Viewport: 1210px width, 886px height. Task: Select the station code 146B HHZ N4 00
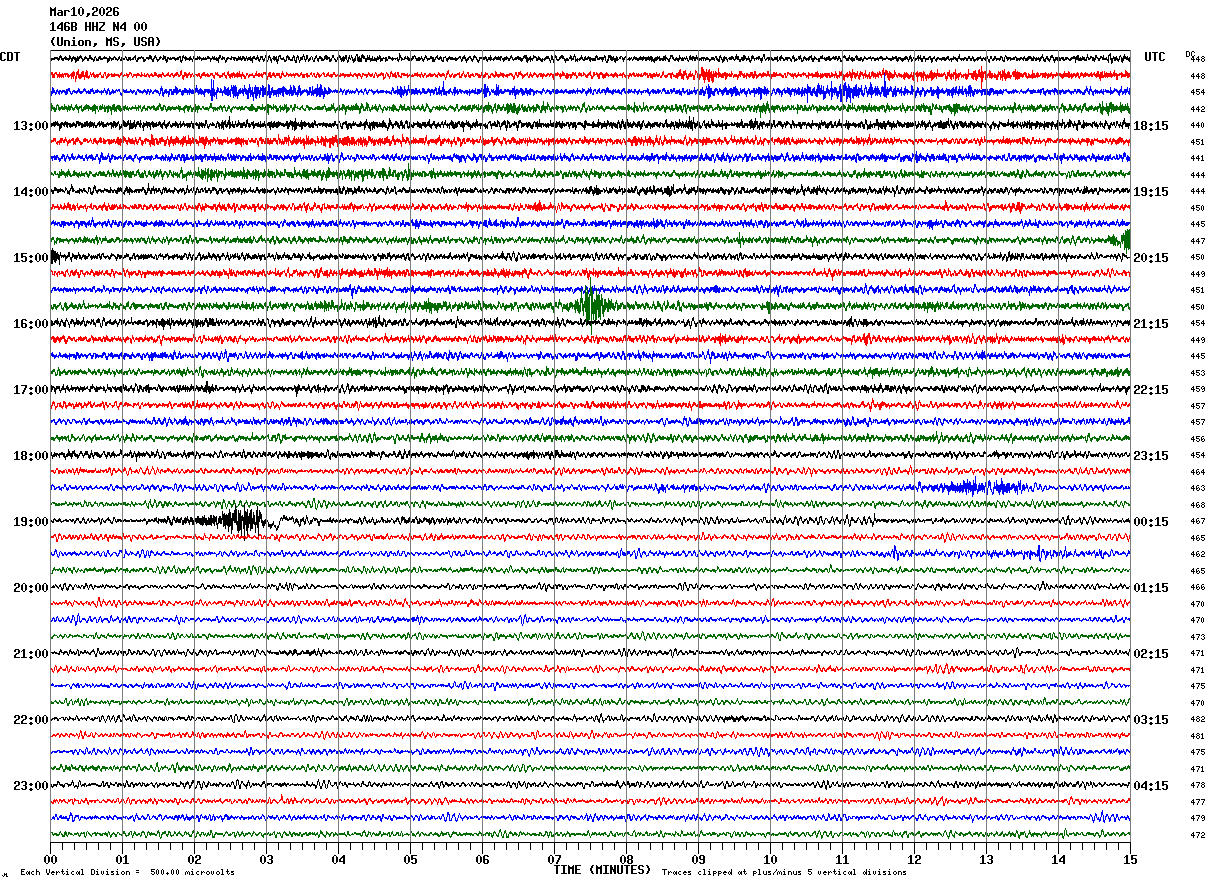tap(98, 27)
